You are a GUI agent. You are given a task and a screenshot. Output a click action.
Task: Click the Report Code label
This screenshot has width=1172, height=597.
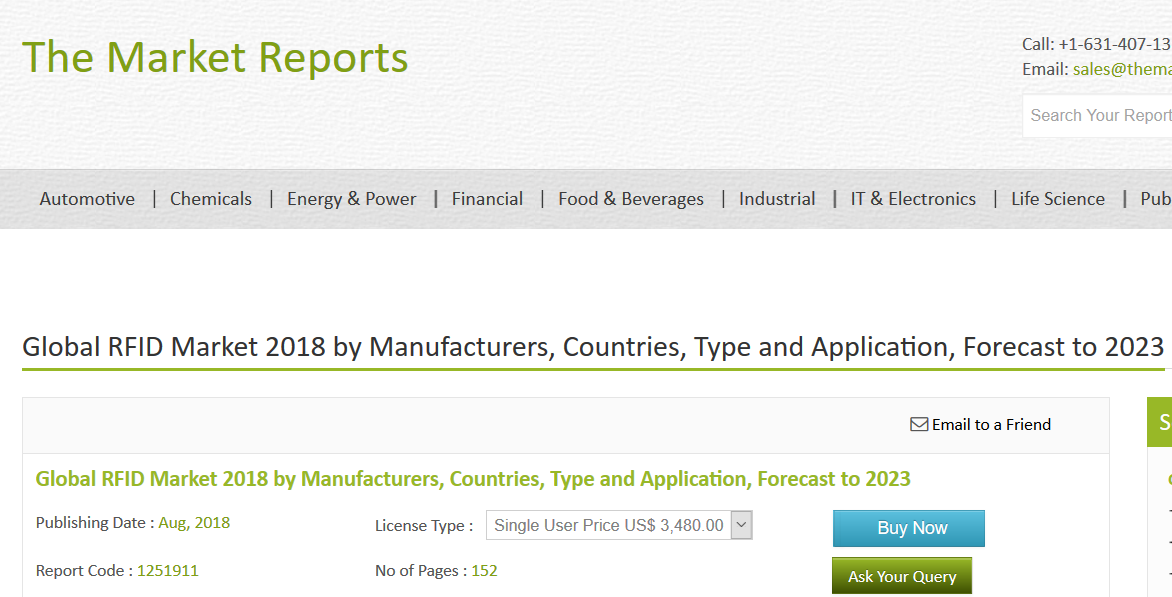pos(84,571)
